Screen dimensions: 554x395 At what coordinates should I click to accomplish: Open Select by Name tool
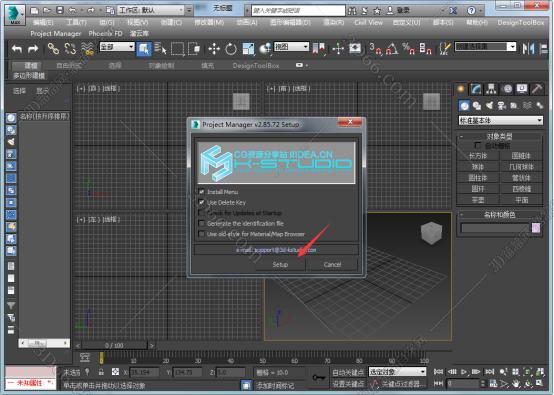[x=160, y=48]
